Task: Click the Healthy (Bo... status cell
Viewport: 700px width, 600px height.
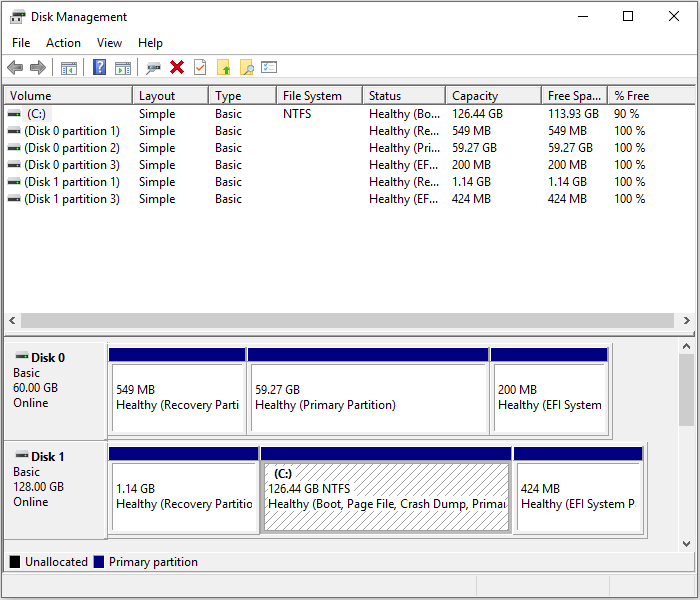Action: [404, 114]
